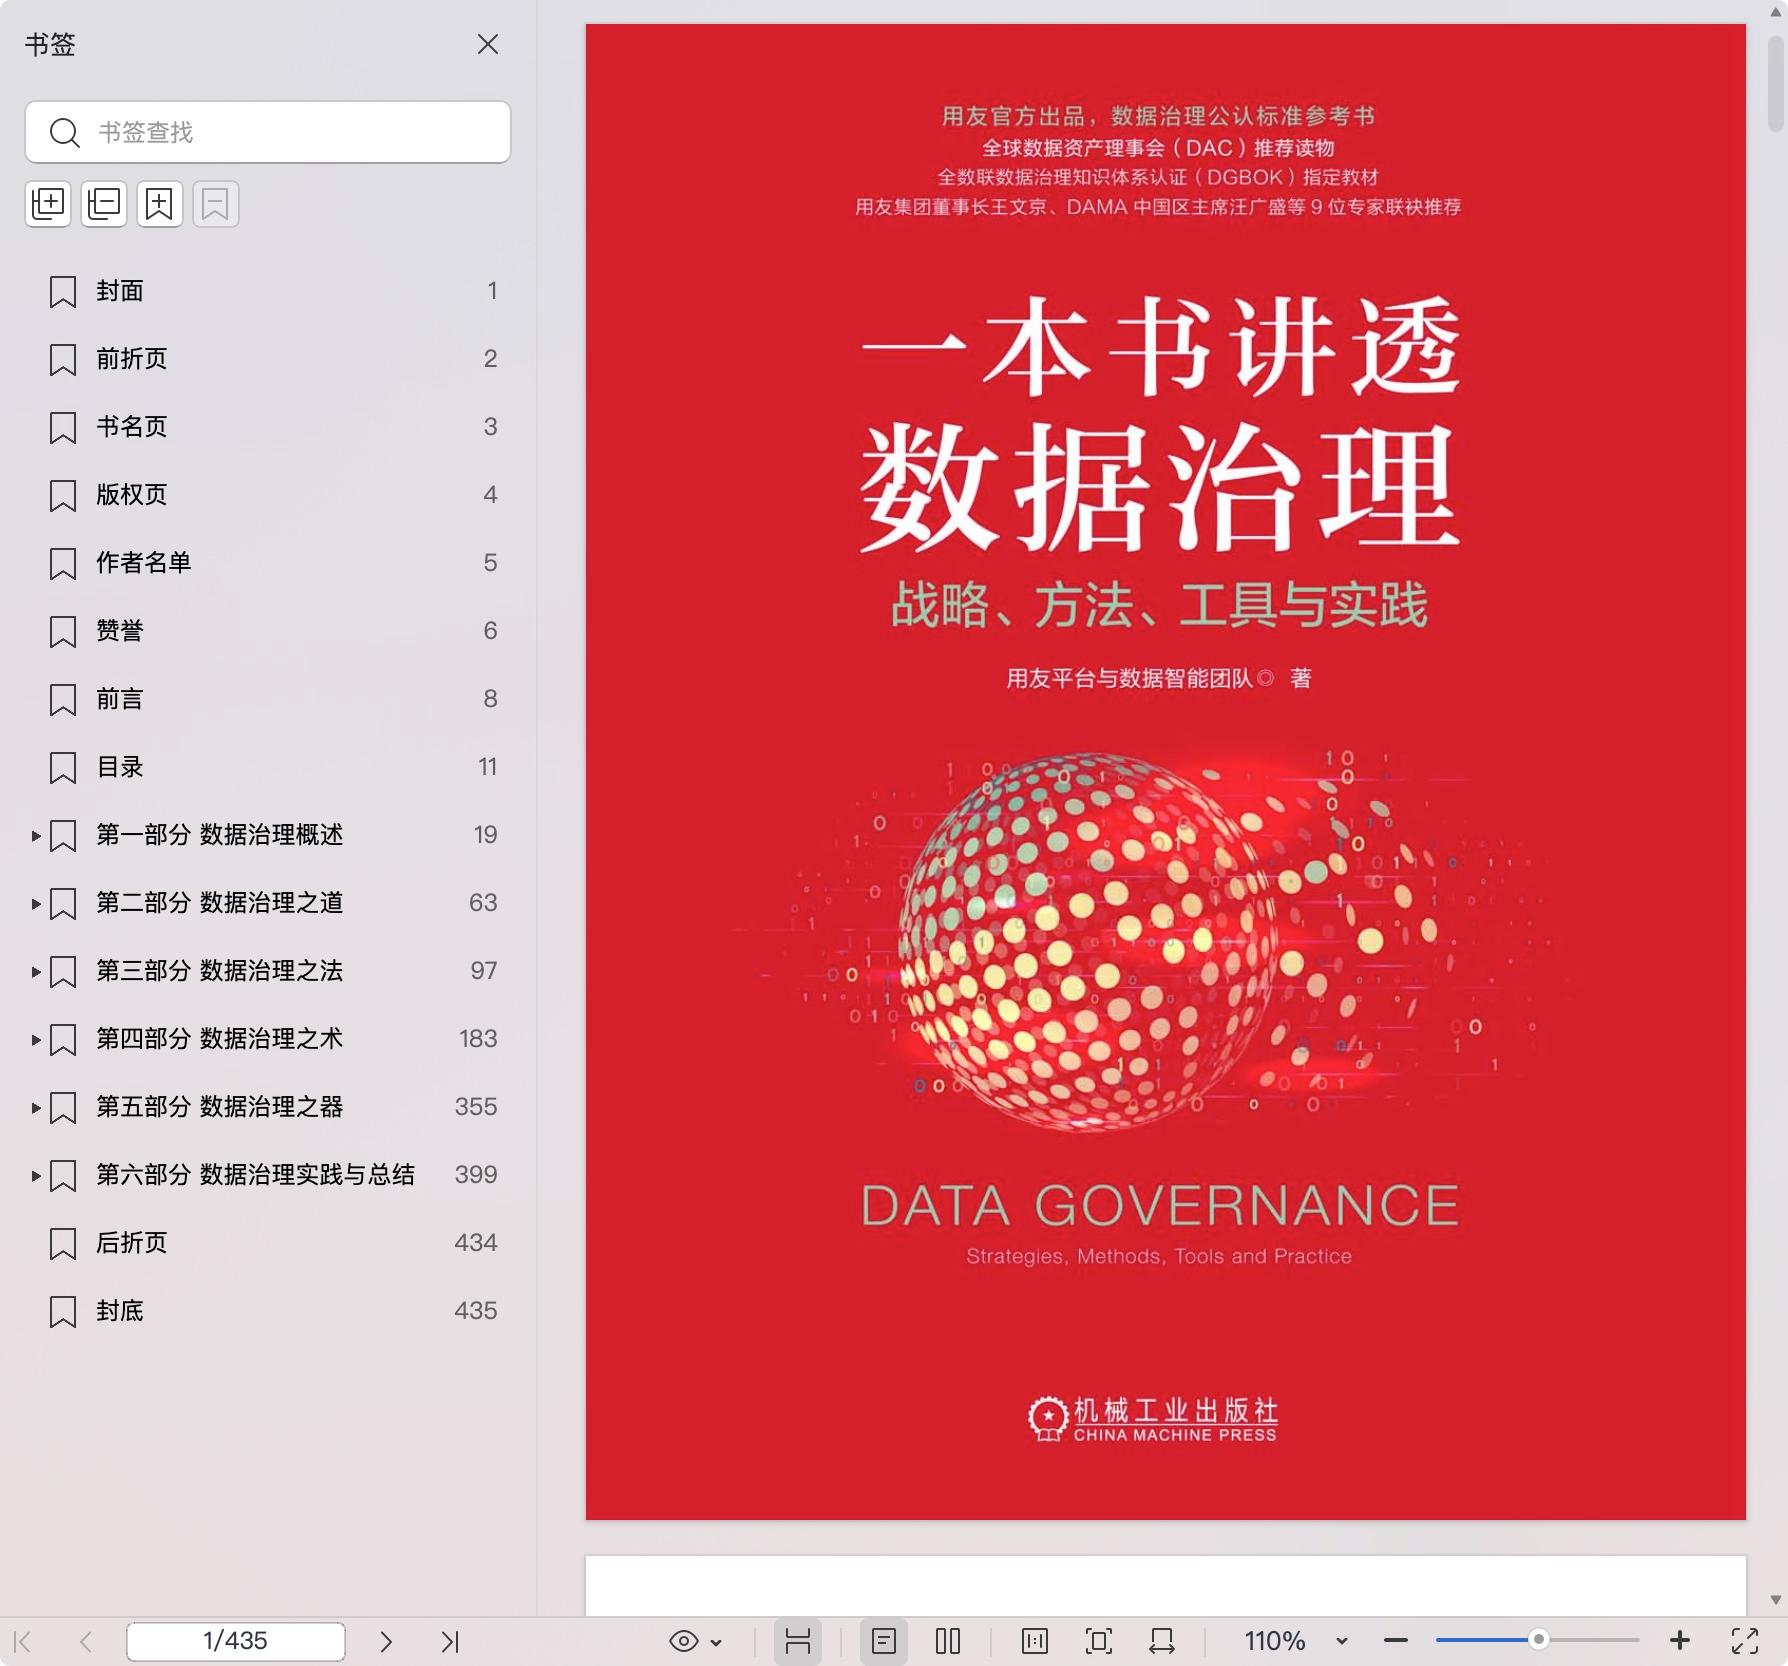Click the actual size icon
This screenshot has width=1788, height=1666.
point(1035,1641)
